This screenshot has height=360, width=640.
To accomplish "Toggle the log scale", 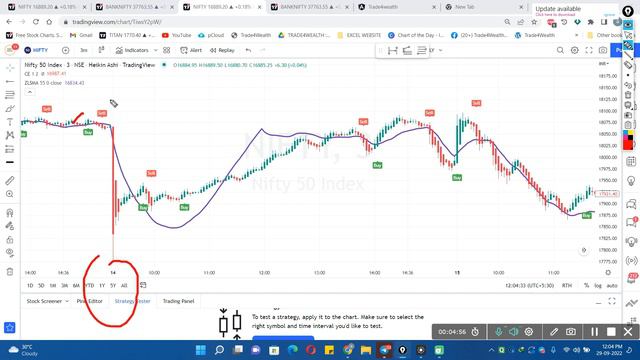I will pos(598,285).
